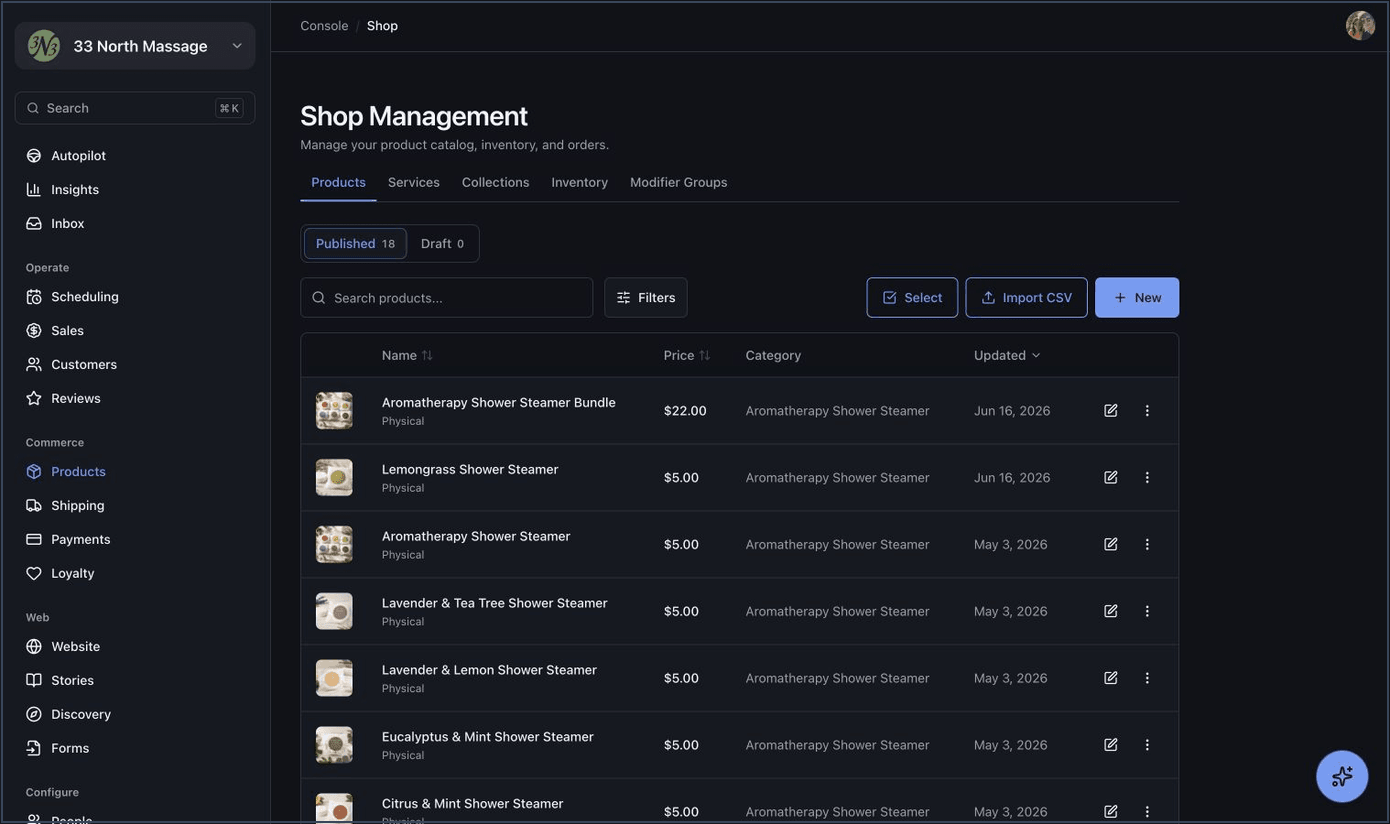This screenshot has width=1390, height=824.
Task: Open the user profile avatar
Action: pos(1360,25)
